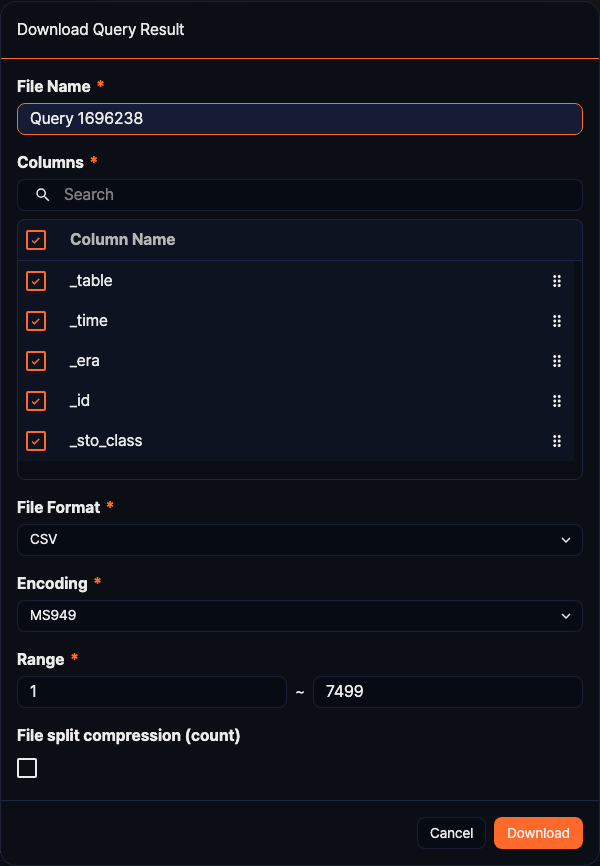
Task: Click the search magnifier icon in Columns
Action: point(41,194)
